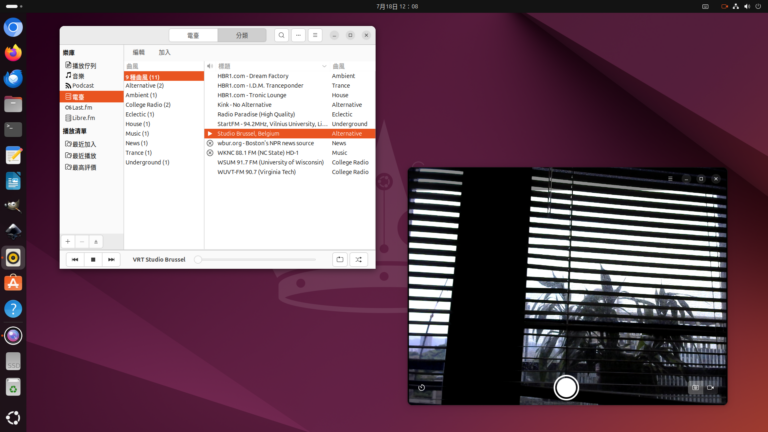The height and width of the screenshot is (432, 768).
Task: Filter by Alternative (2) genre
Action: [164, 86]
